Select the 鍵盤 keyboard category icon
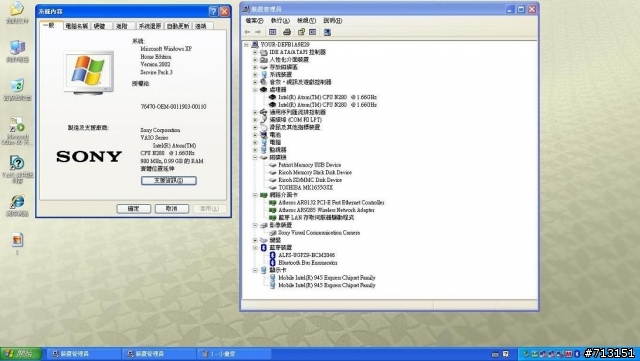 coord(264,240)
